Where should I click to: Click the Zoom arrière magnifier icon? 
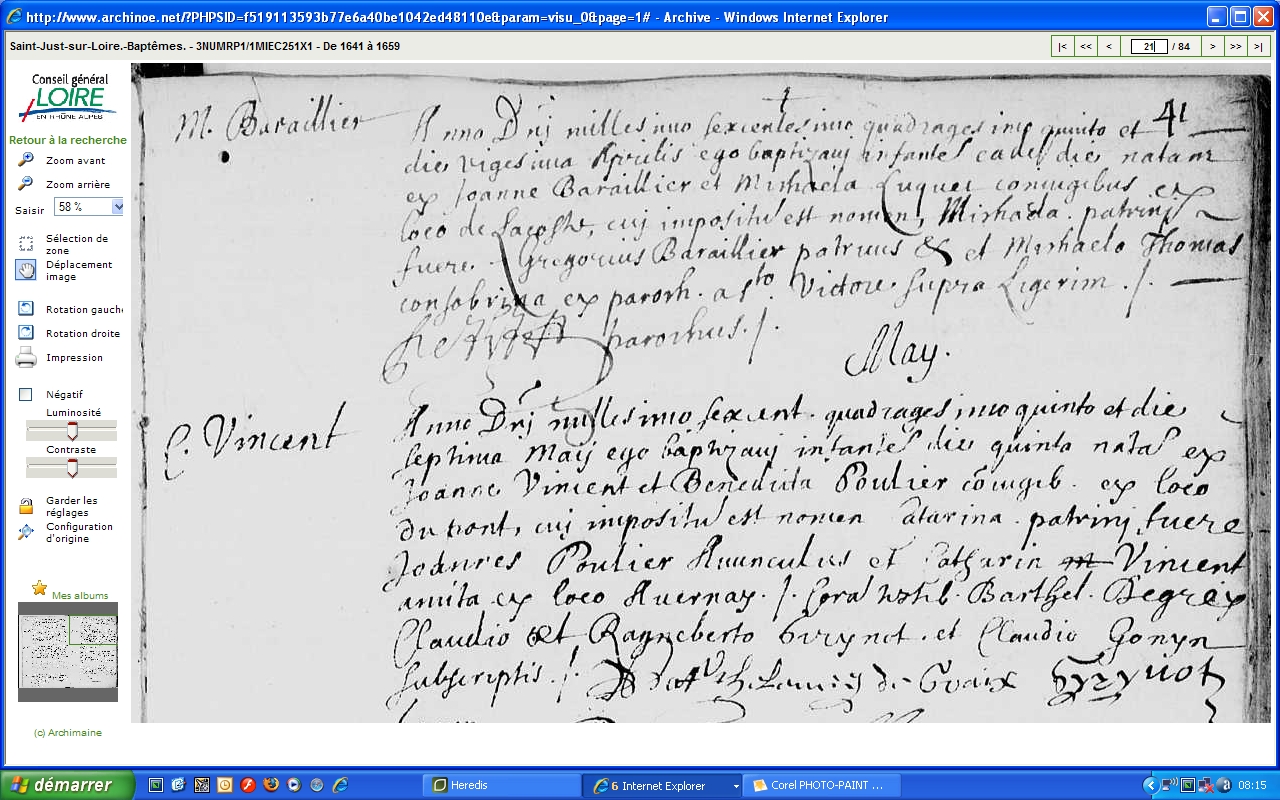(x=26, y=184)
